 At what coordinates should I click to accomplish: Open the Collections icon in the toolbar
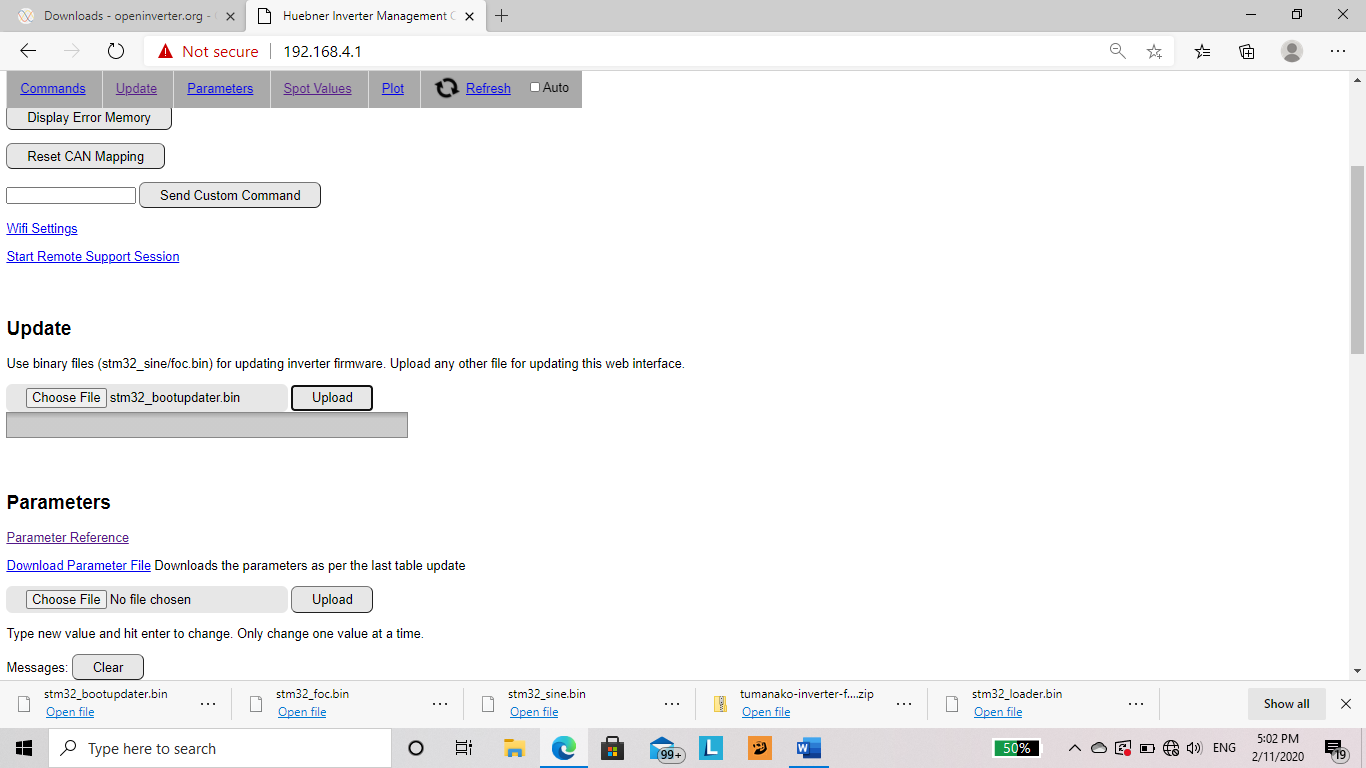tap(1247, 51)
